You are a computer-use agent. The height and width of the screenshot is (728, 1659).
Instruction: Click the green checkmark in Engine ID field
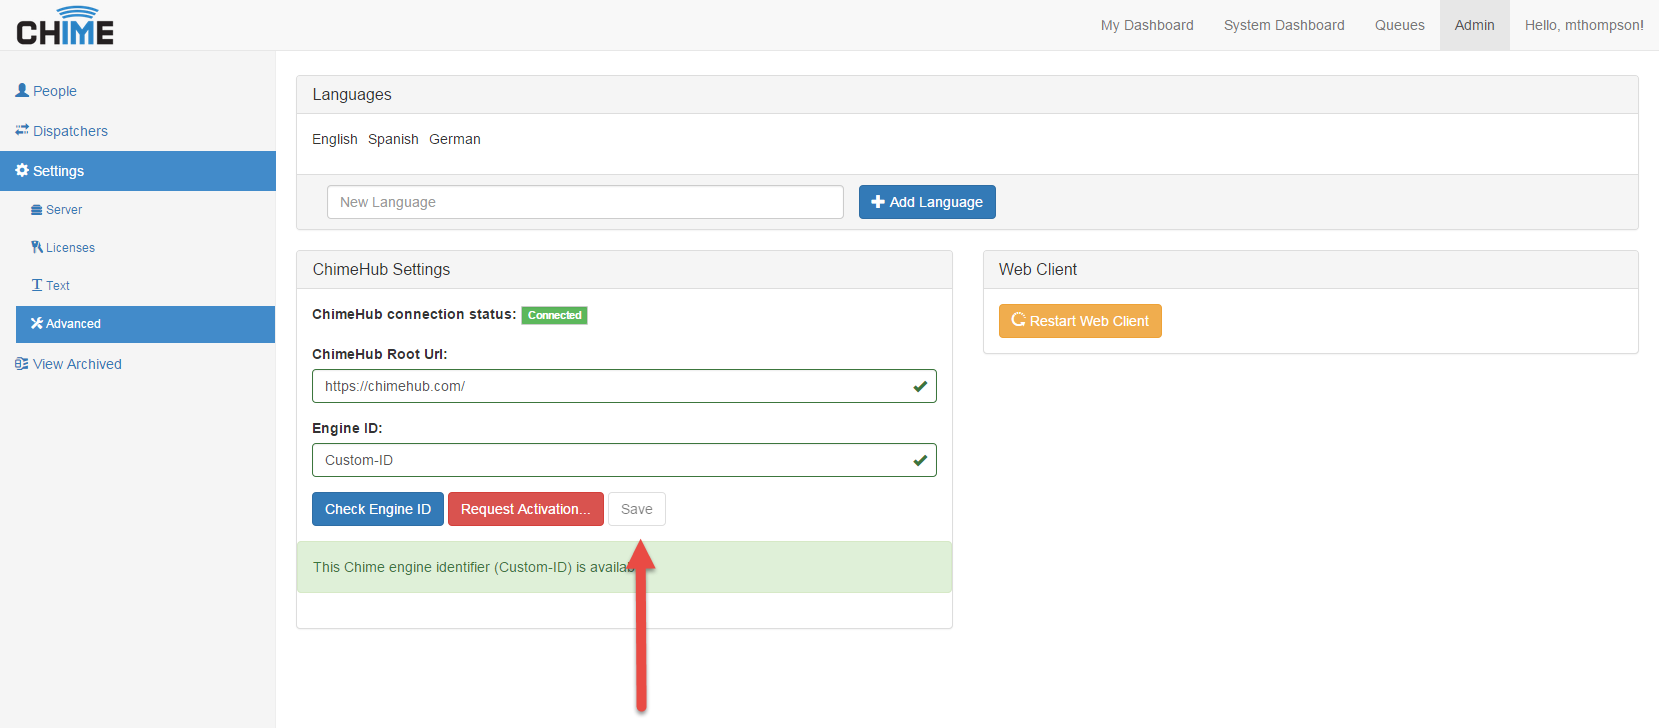[x=920, y=460]
